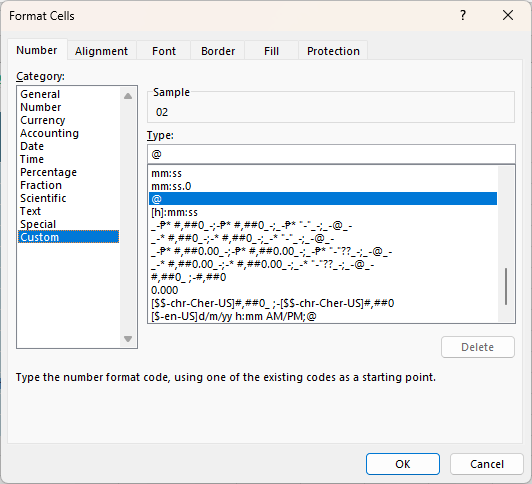Click the Category list scroll down arrow
The width and height of the screenshot is (532, 484).
pyautogui.click(x=128, y=339)
